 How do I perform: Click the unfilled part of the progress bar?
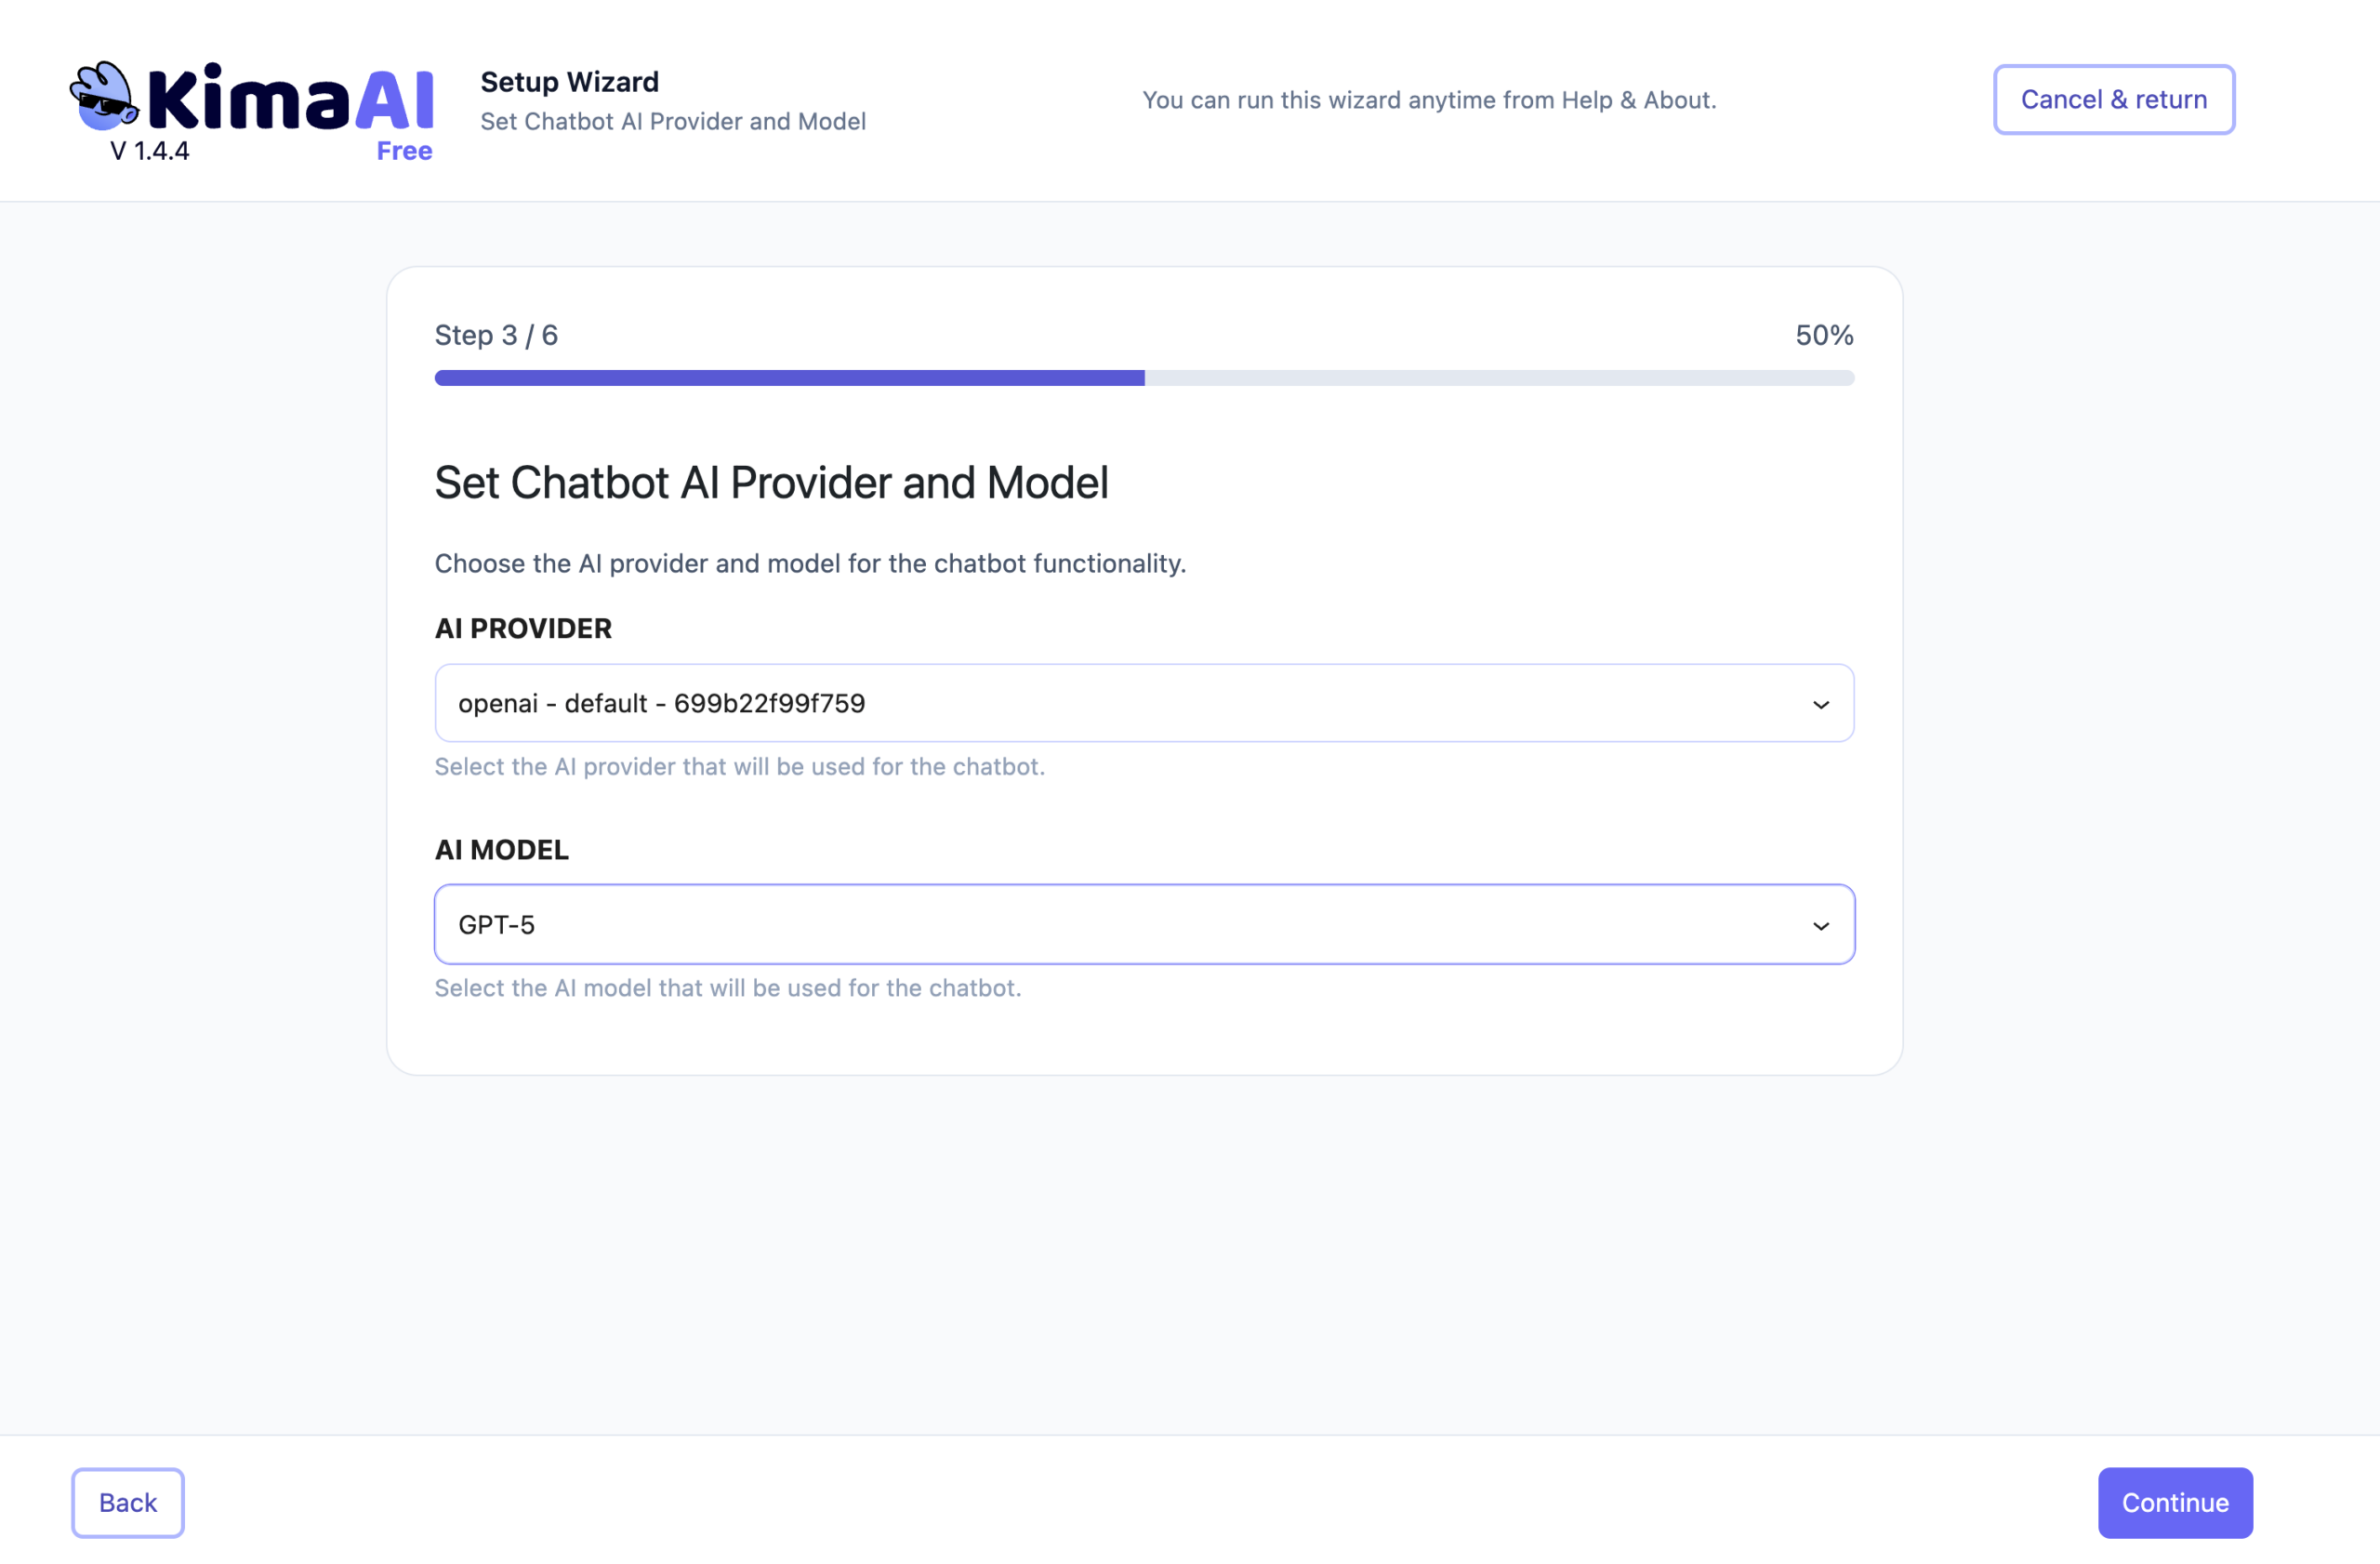coord(1498,378)
